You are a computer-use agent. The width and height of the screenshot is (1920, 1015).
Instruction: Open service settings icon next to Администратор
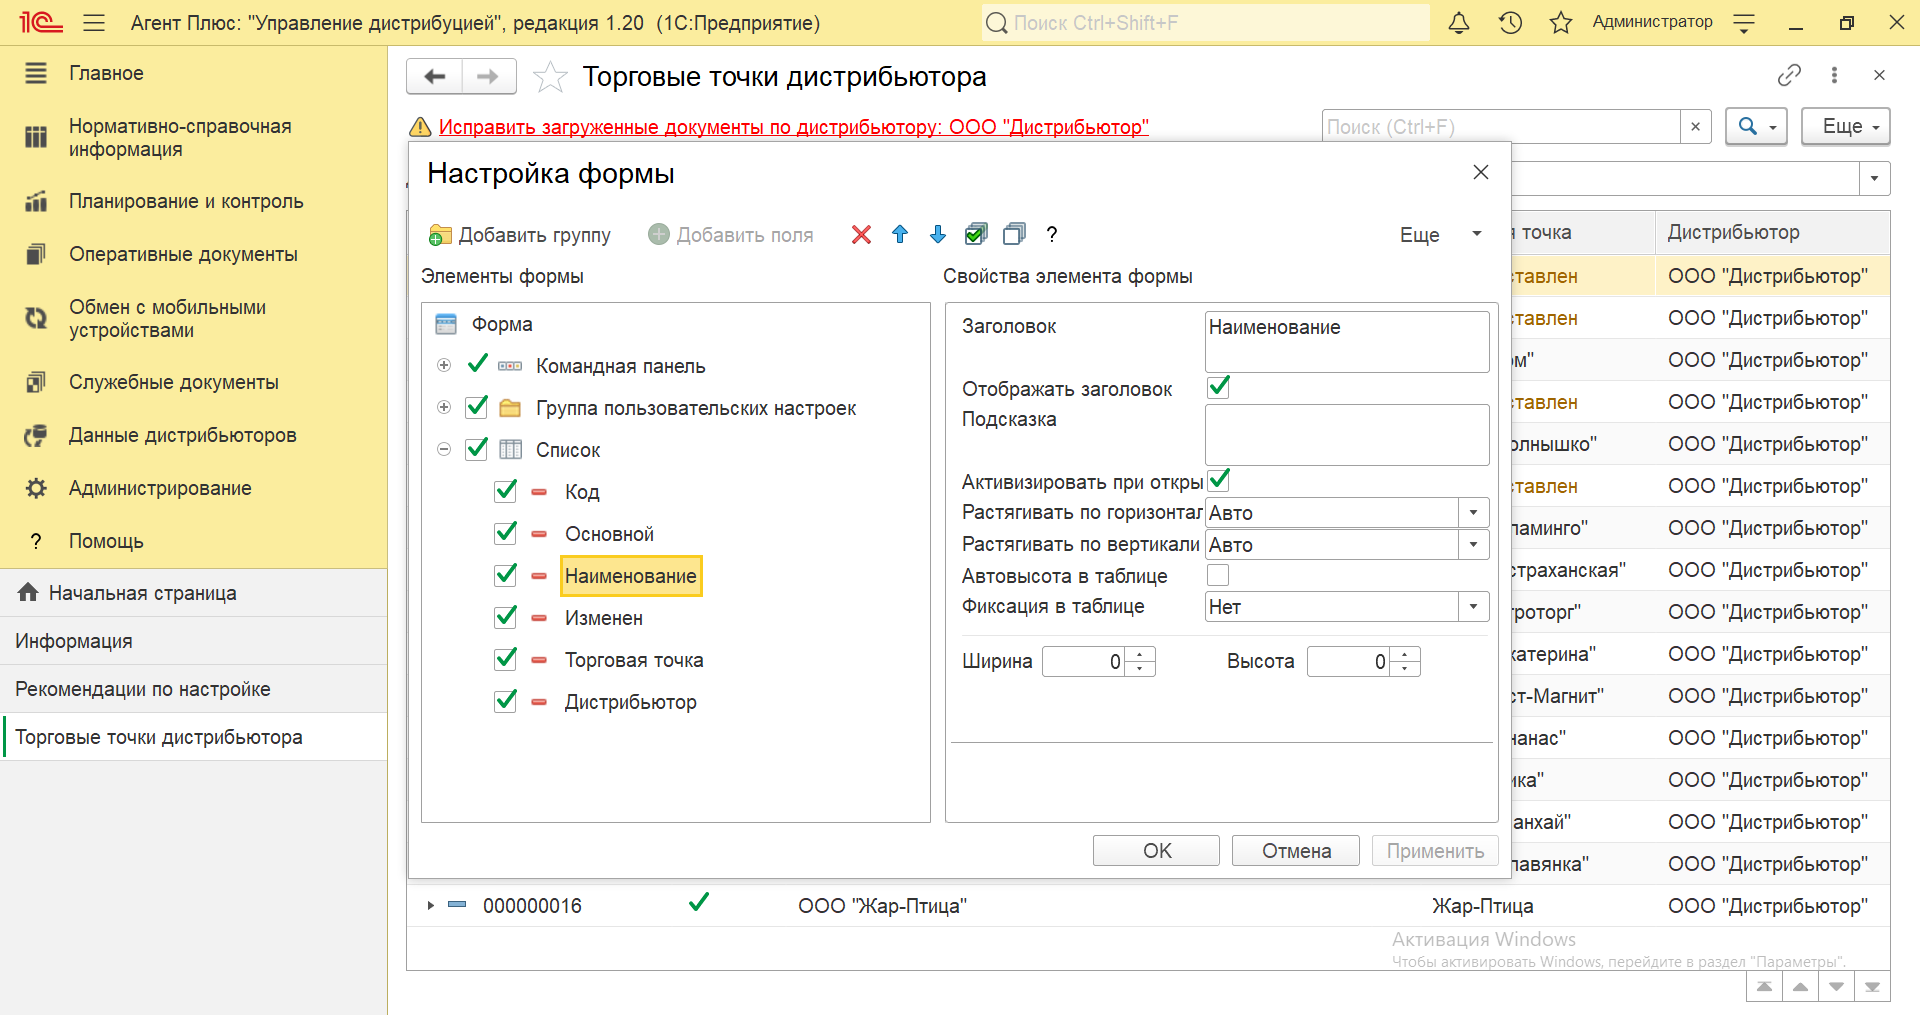click(1744, 22)
